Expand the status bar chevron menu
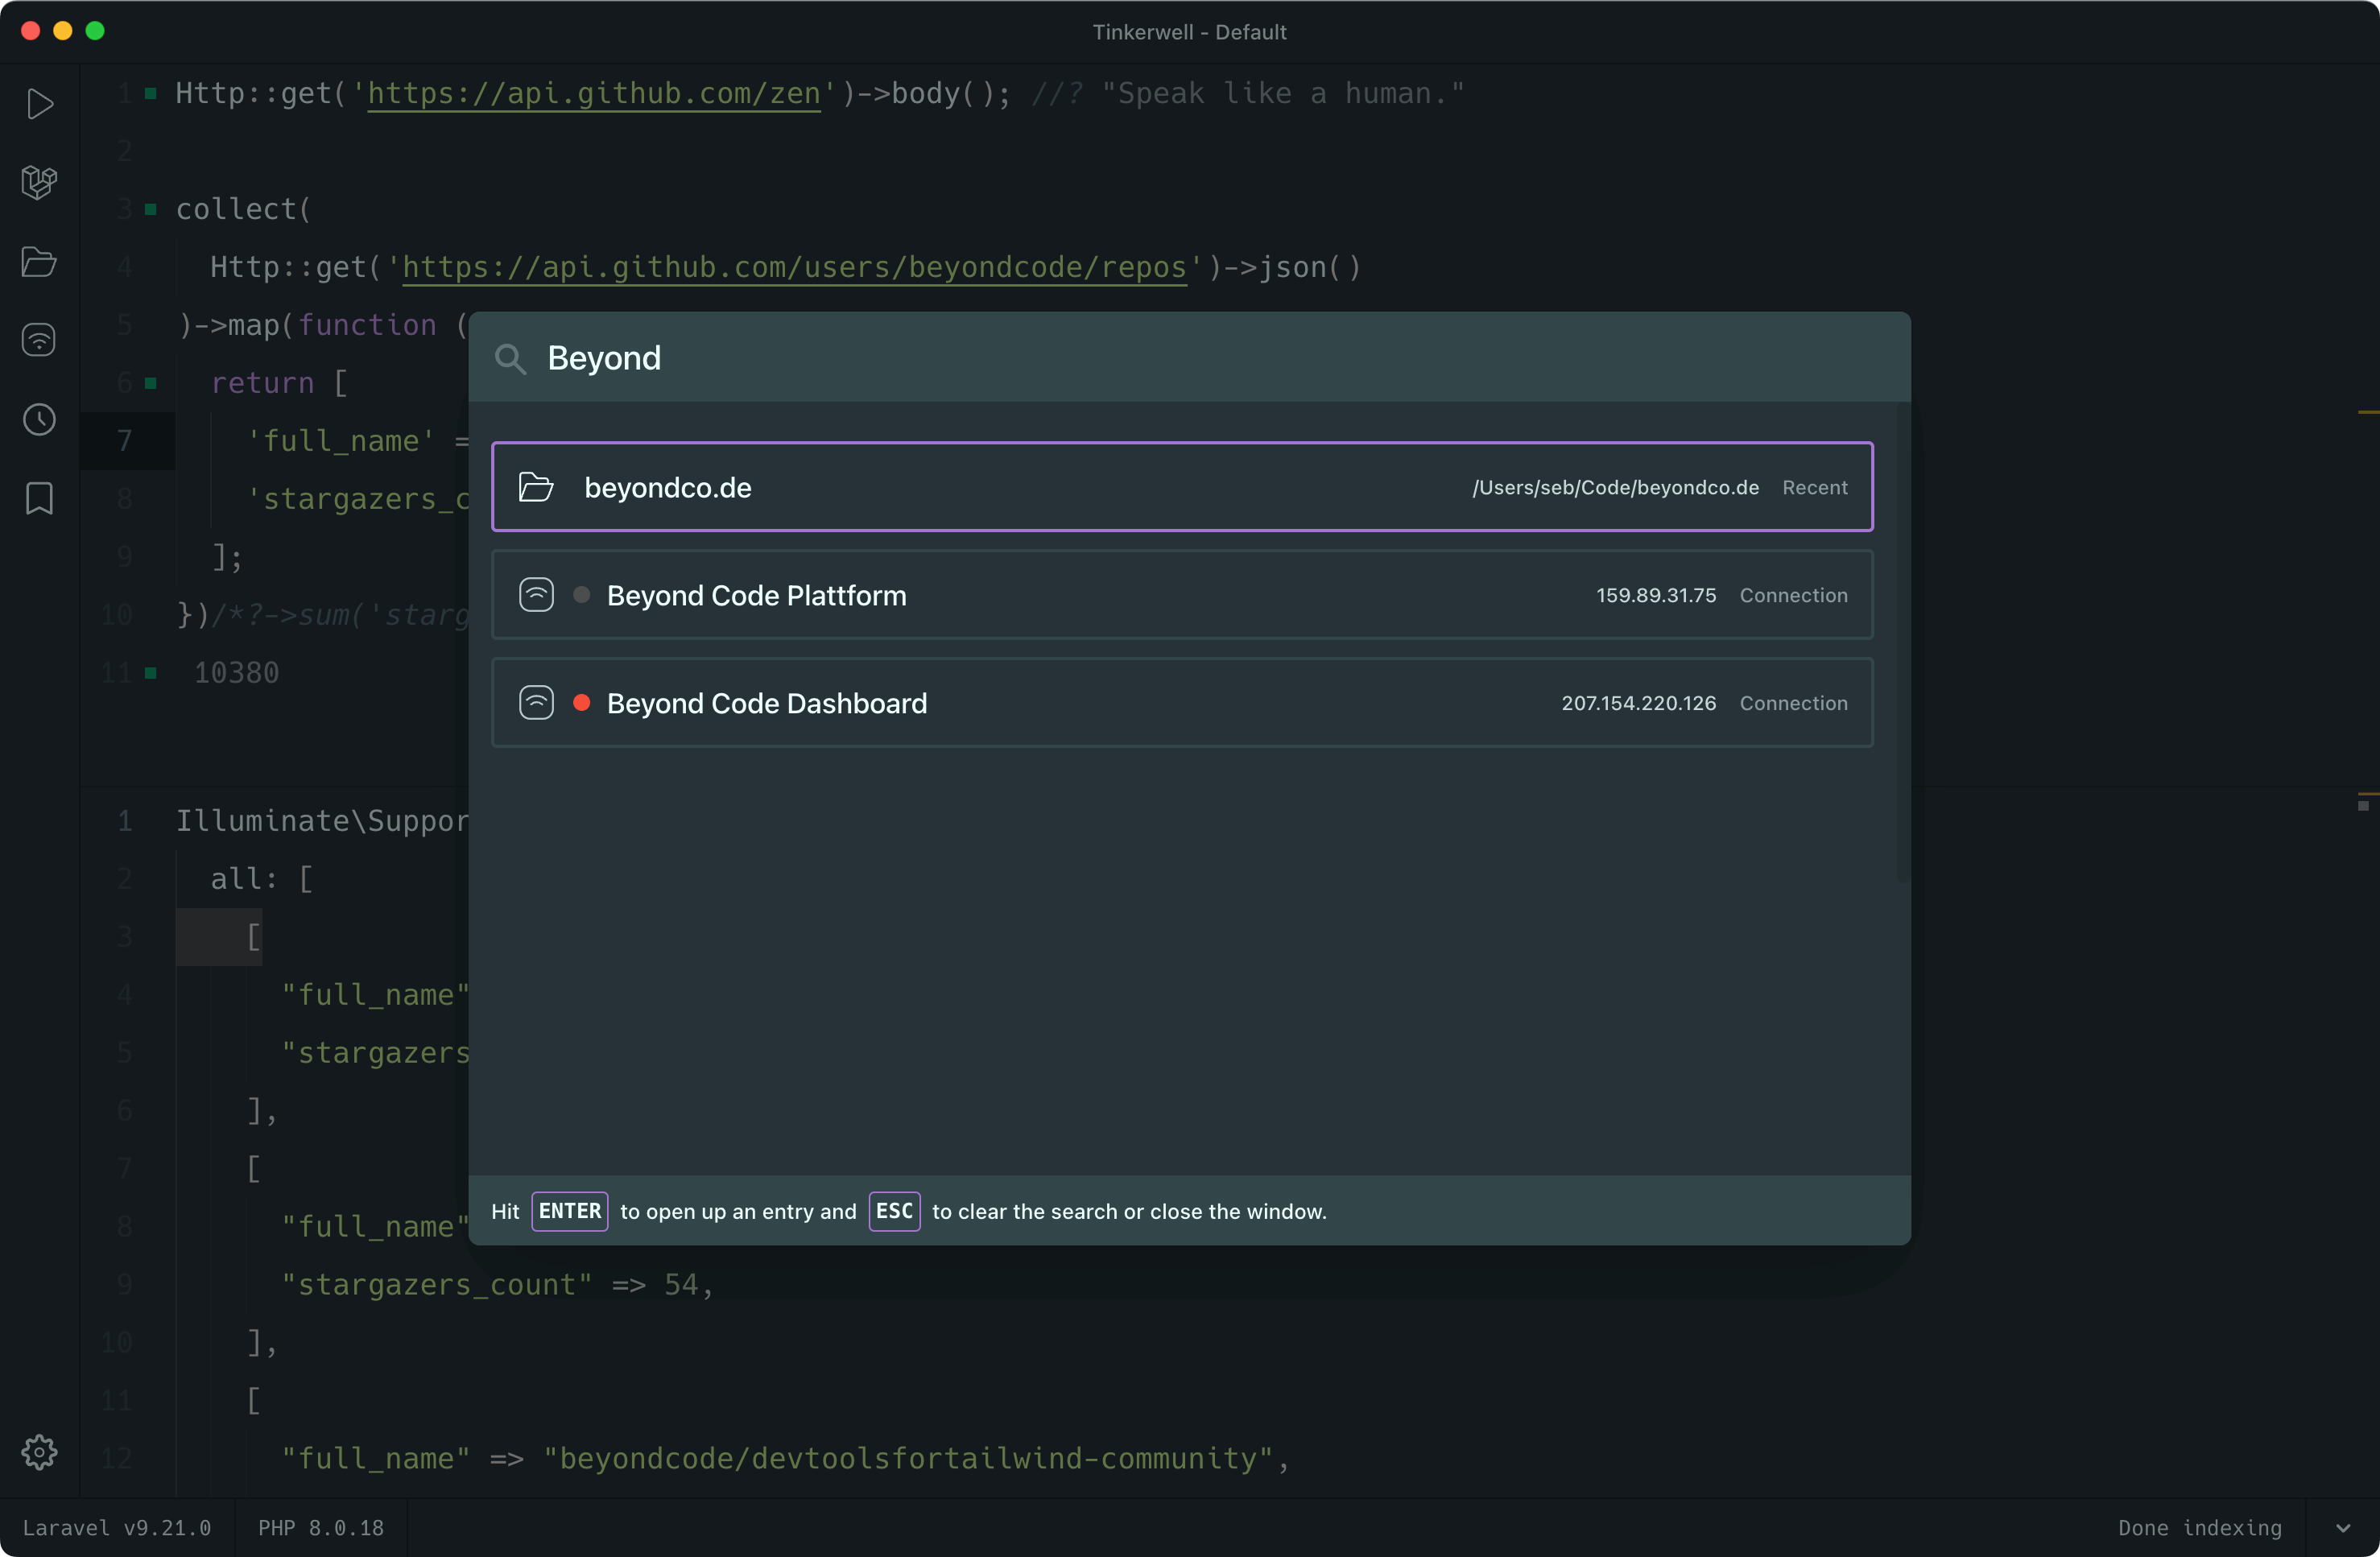The width and height of the screenshot is (2380, 1557). tap(2342, 1528)
